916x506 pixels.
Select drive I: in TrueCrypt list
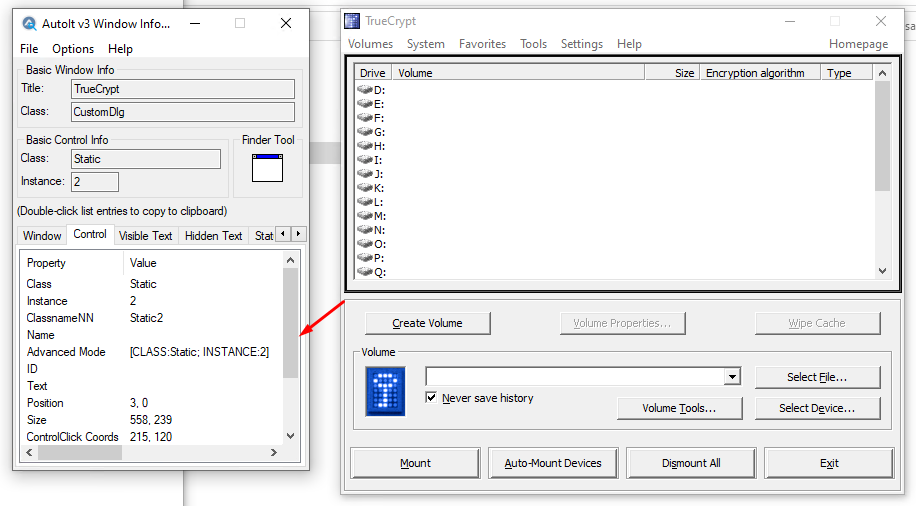(x=372, y=160)
